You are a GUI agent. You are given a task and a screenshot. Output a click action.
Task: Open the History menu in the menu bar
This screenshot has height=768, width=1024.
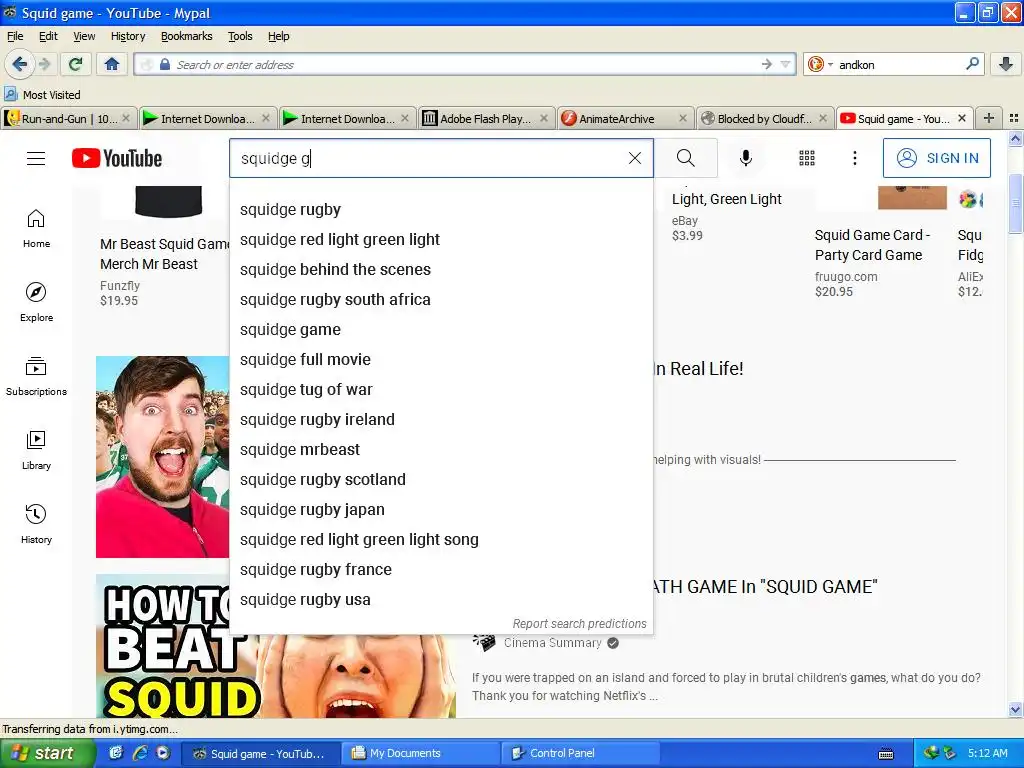[x=128, y=36]
